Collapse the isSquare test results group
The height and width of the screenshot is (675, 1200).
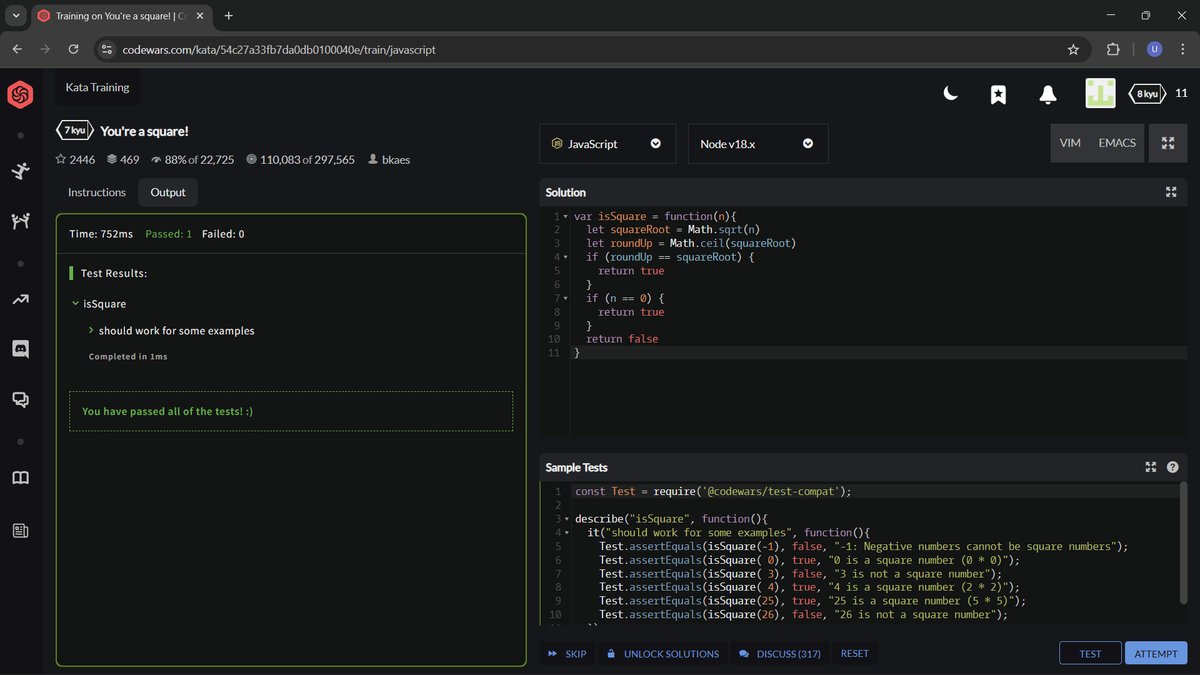[x=76, y=303]
